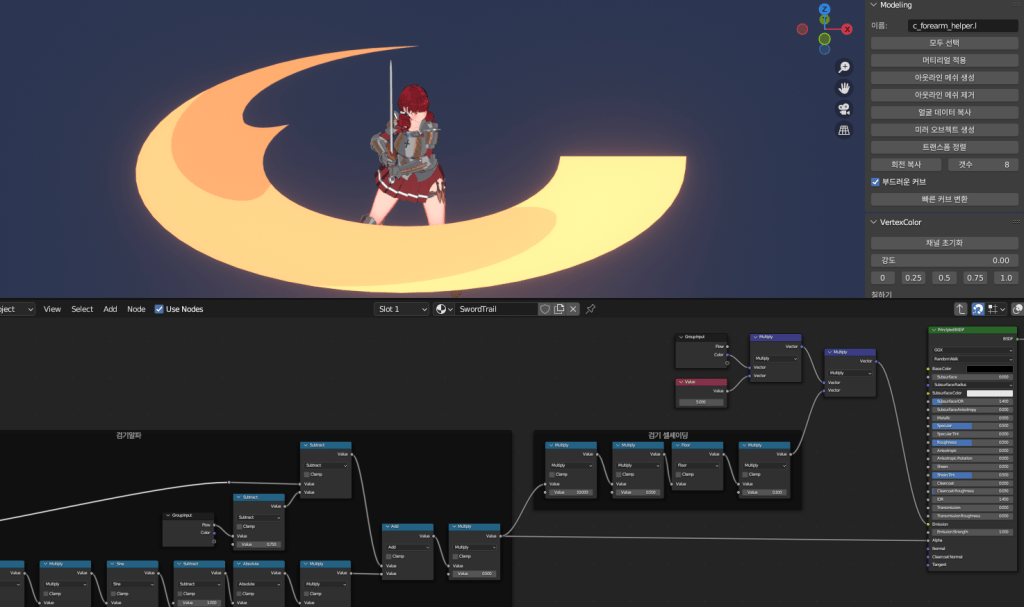Viewport: 1024px width, 607px height.
Task: Click the 모두 선택 button
Action: coord(944,43)
